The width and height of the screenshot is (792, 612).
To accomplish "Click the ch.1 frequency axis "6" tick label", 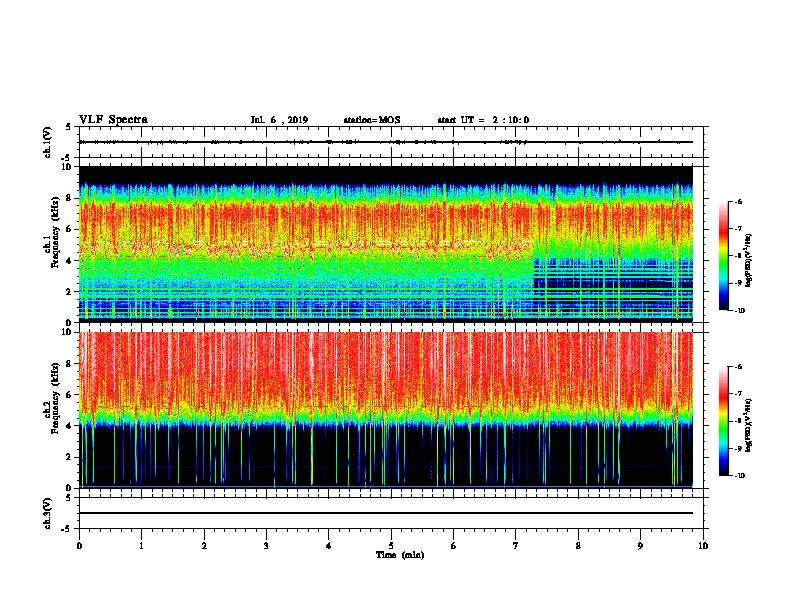I will [69, 229].
